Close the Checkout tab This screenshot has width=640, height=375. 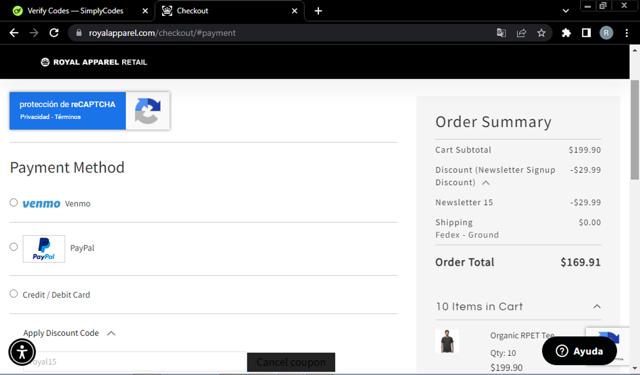[294, 11]
